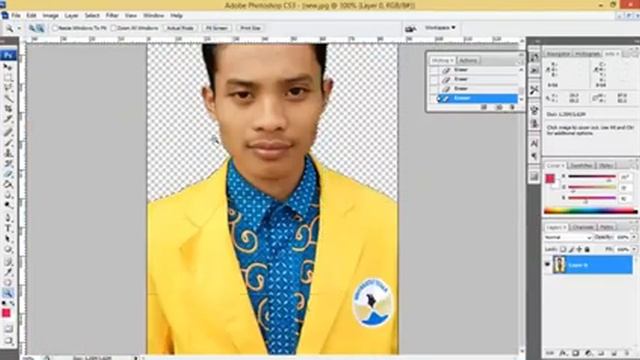Click the zoom-in magnifier in options bar
This screenshot has width=640, height=360.
pos(32,28)
